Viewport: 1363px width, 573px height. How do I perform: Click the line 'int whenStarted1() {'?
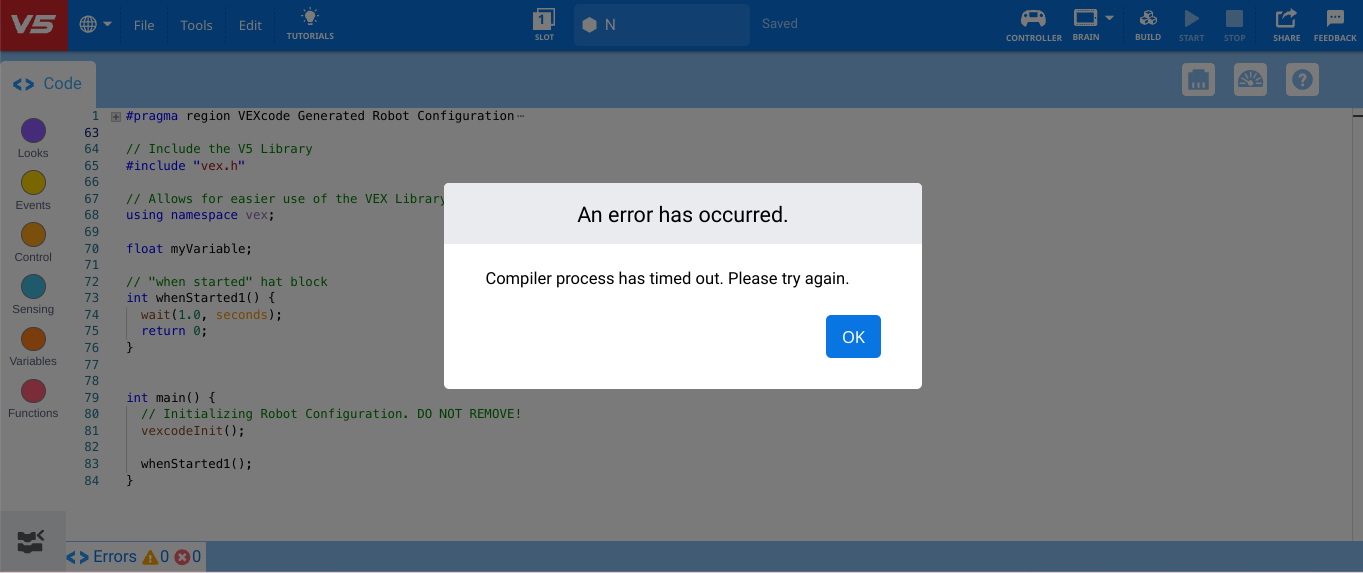point(200,298)
